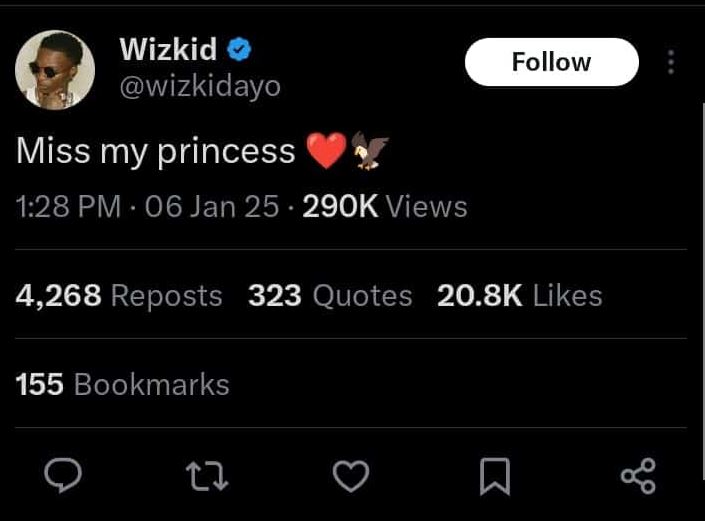This screenshot has width=705, height=521.
Task: Open the three-dot more options menu
Action: [671, 62]
